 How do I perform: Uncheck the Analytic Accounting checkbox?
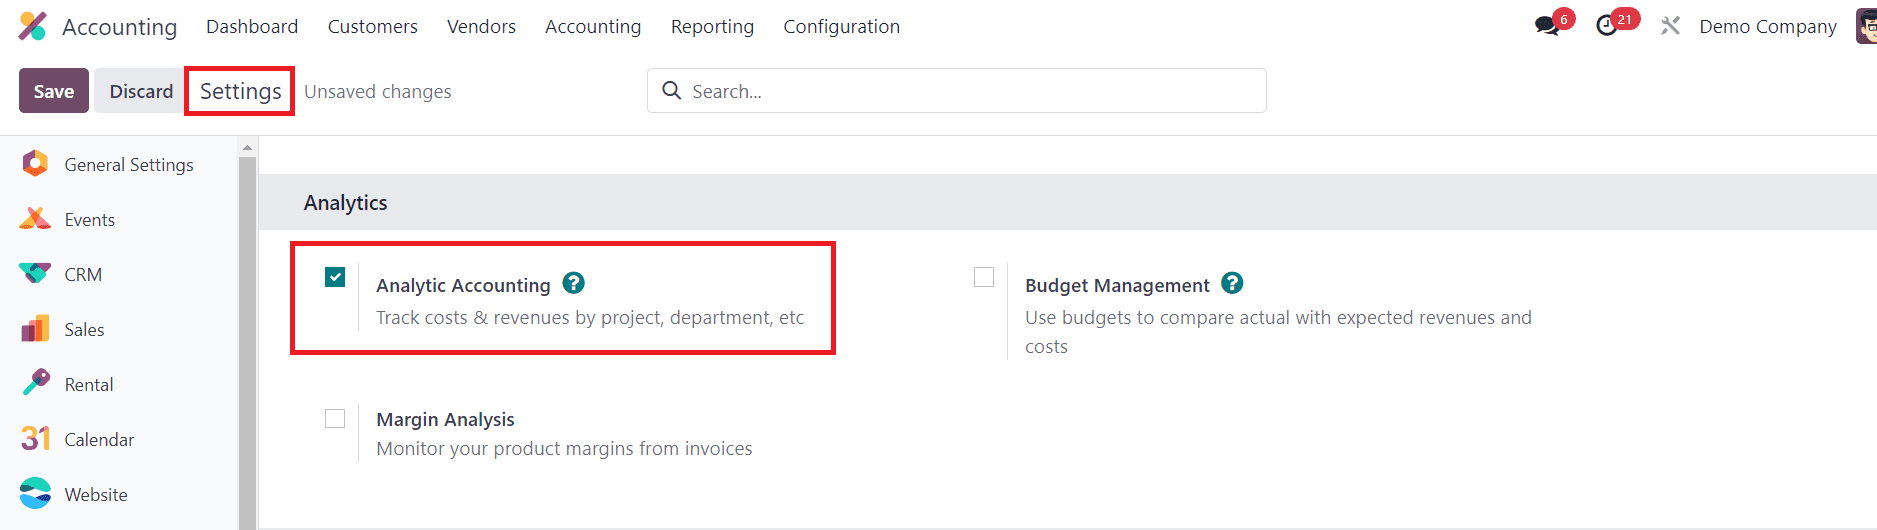335,277
